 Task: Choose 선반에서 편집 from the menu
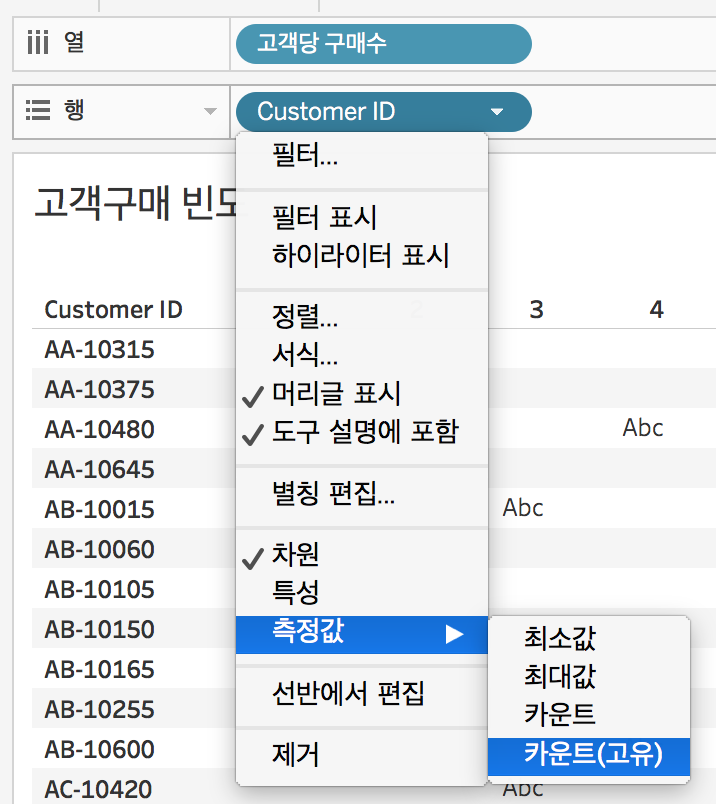(362, 694)
